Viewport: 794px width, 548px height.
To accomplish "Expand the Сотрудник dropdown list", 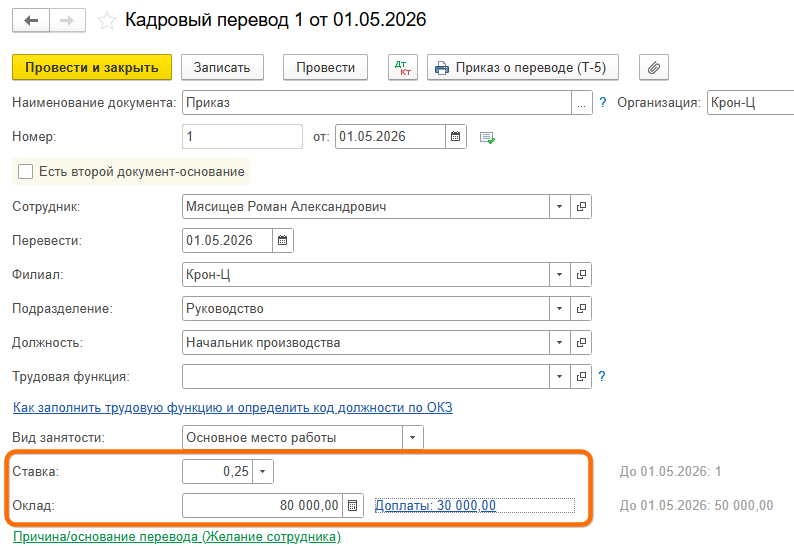I will click(x=560, y=207).
